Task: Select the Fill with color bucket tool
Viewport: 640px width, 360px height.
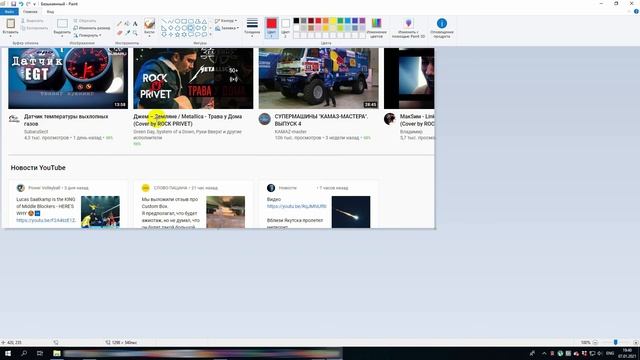Action: coord(127,24)
